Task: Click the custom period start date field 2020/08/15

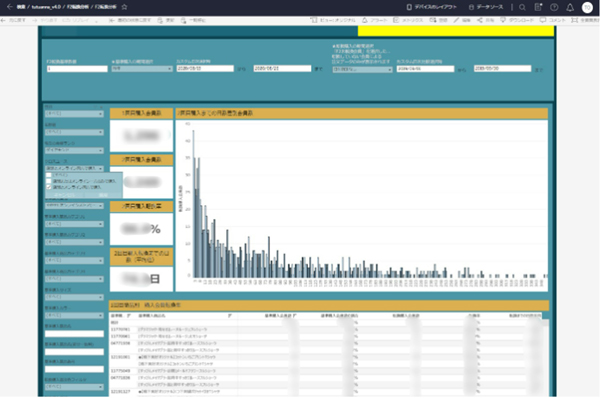Action: 205,69
